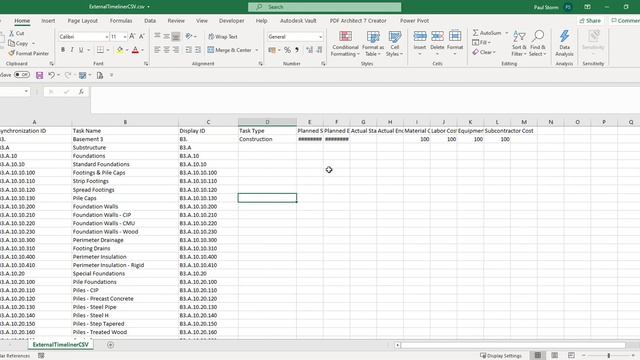
Task: Open the Merge & Center dropdown arrow
Action: 257,50
